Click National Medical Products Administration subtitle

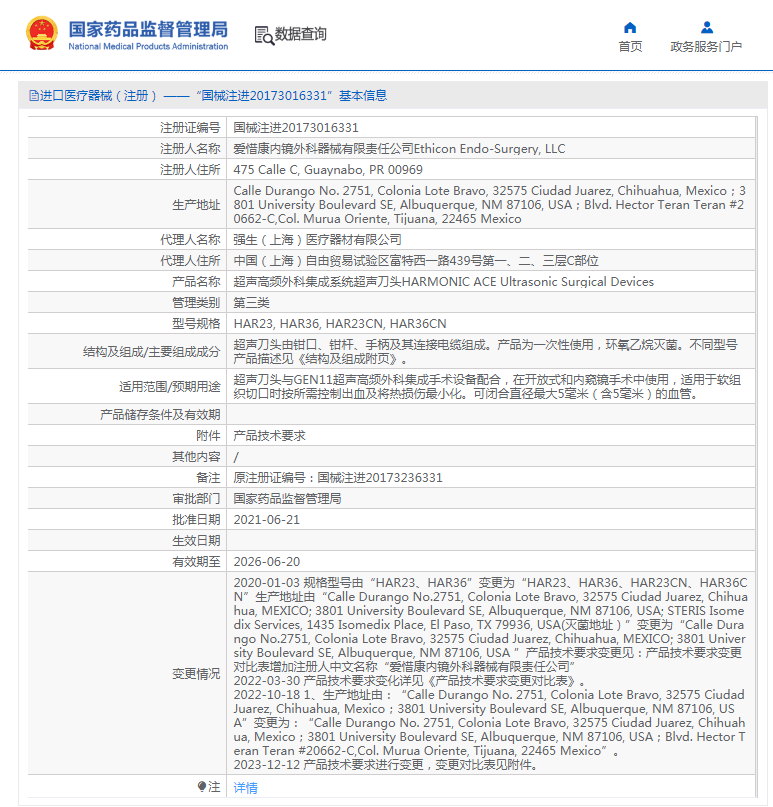click(148, 46)
